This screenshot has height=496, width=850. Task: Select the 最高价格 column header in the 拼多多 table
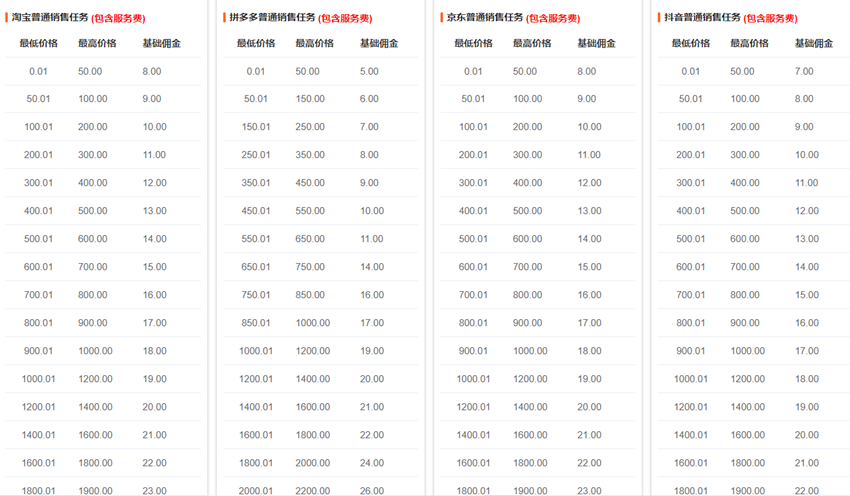[x=314, y=43]
